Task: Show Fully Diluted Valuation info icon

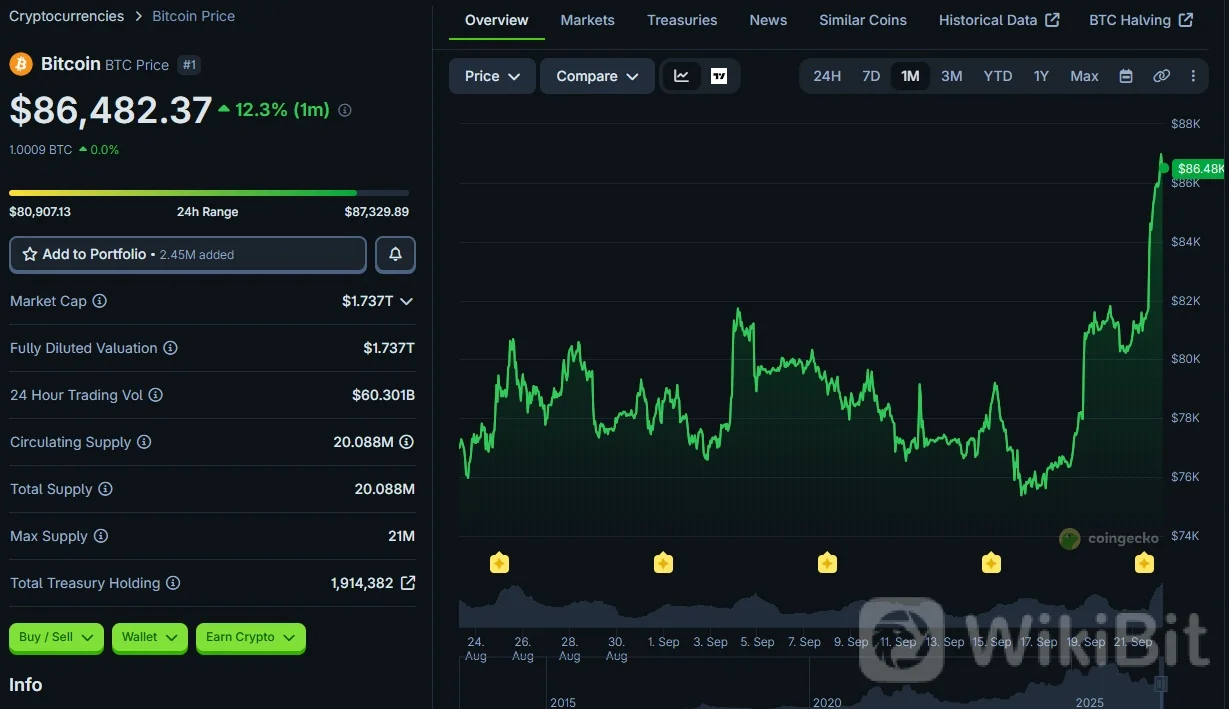Action: pyautogui.click(x=171, y=348)
